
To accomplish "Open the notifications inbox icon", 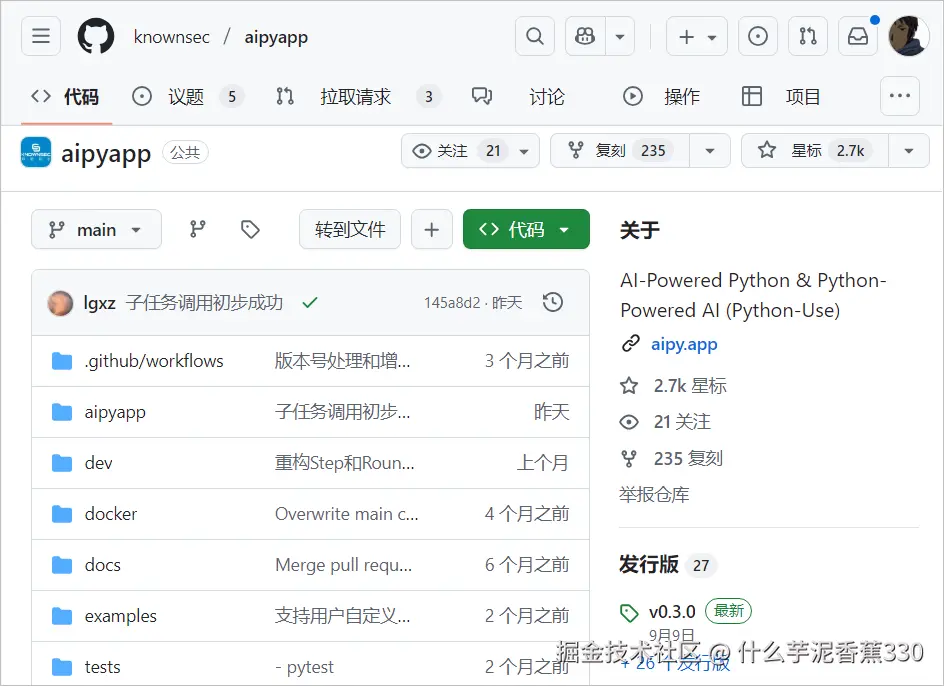I will (x=858, y=36).
